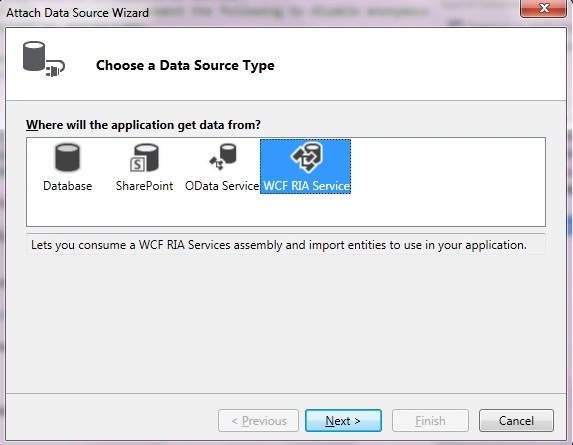Click the "Attach Data Source Wizard" title bar
The height and width of the screenshot is (445, 573).
tap(77, 13)
